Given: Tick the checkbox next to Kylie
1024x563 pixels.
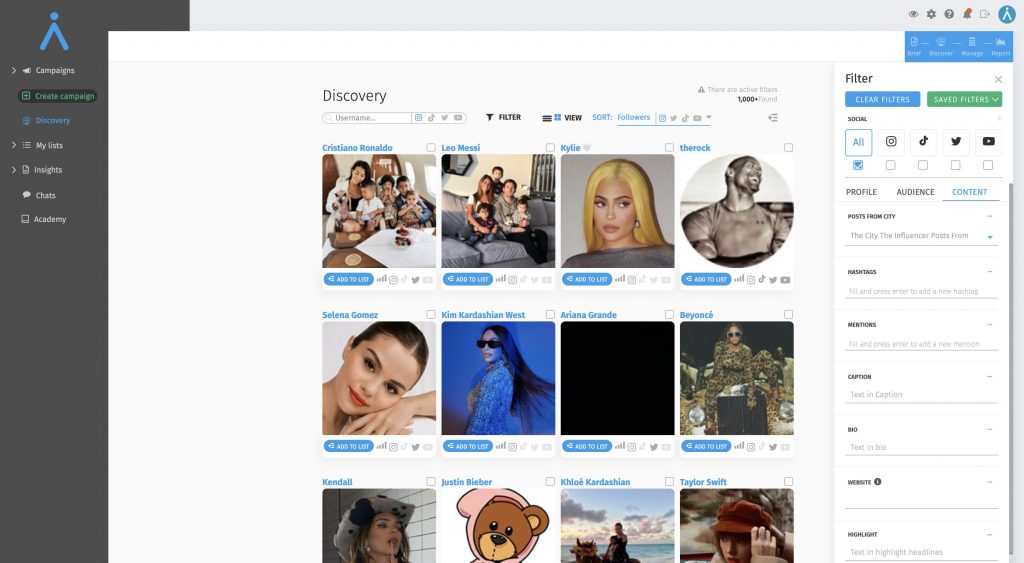Looking at the screenshot, I should (x=669, y=148).
